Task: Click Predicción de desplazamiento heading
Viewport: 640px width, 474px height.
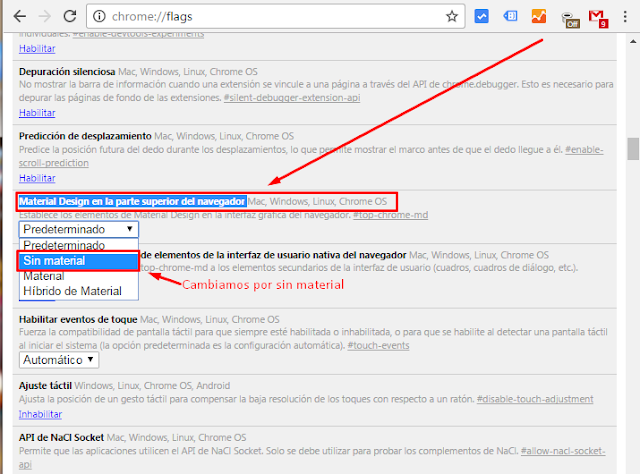Action: pyautogui.click(x=85, y=136)
